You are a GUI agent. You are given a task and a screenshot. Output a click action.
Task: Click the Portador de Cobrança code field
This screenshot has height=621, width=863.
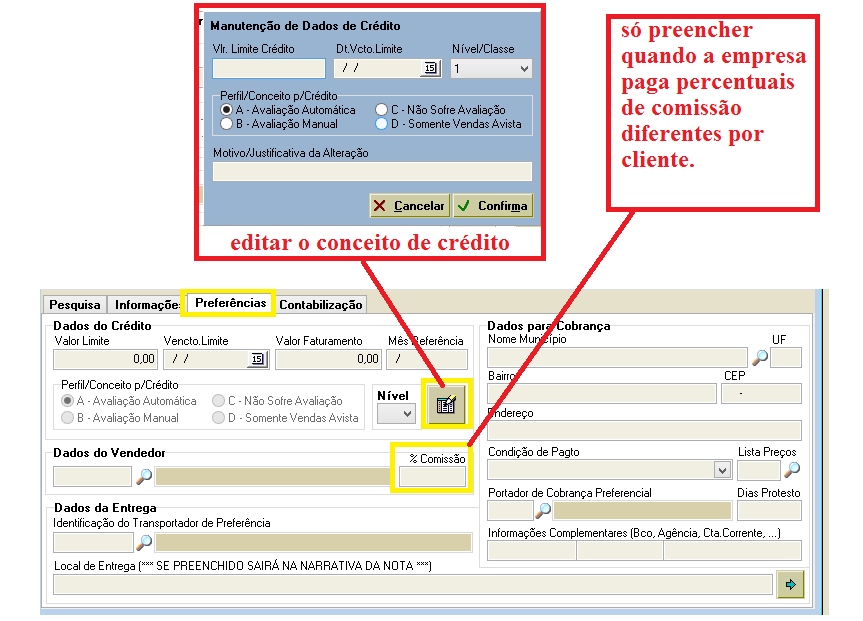(511, 510)
